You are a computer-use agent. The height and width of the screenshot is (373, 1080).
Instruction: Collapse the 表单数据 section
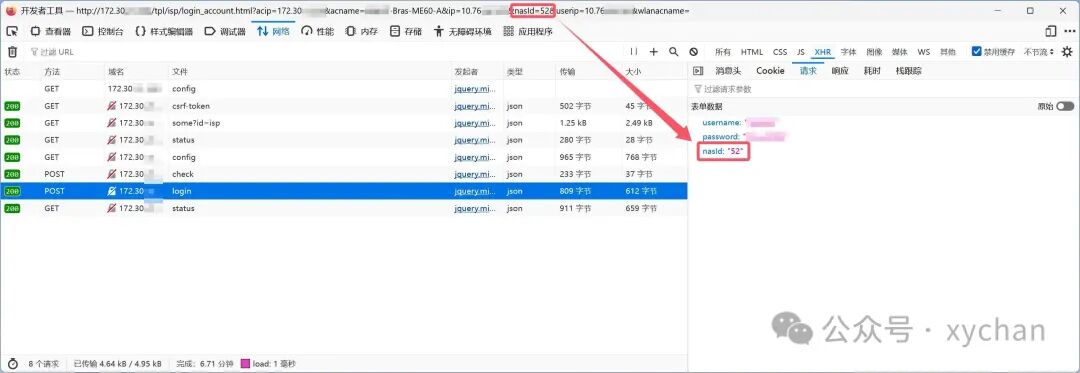coord(707,106)
